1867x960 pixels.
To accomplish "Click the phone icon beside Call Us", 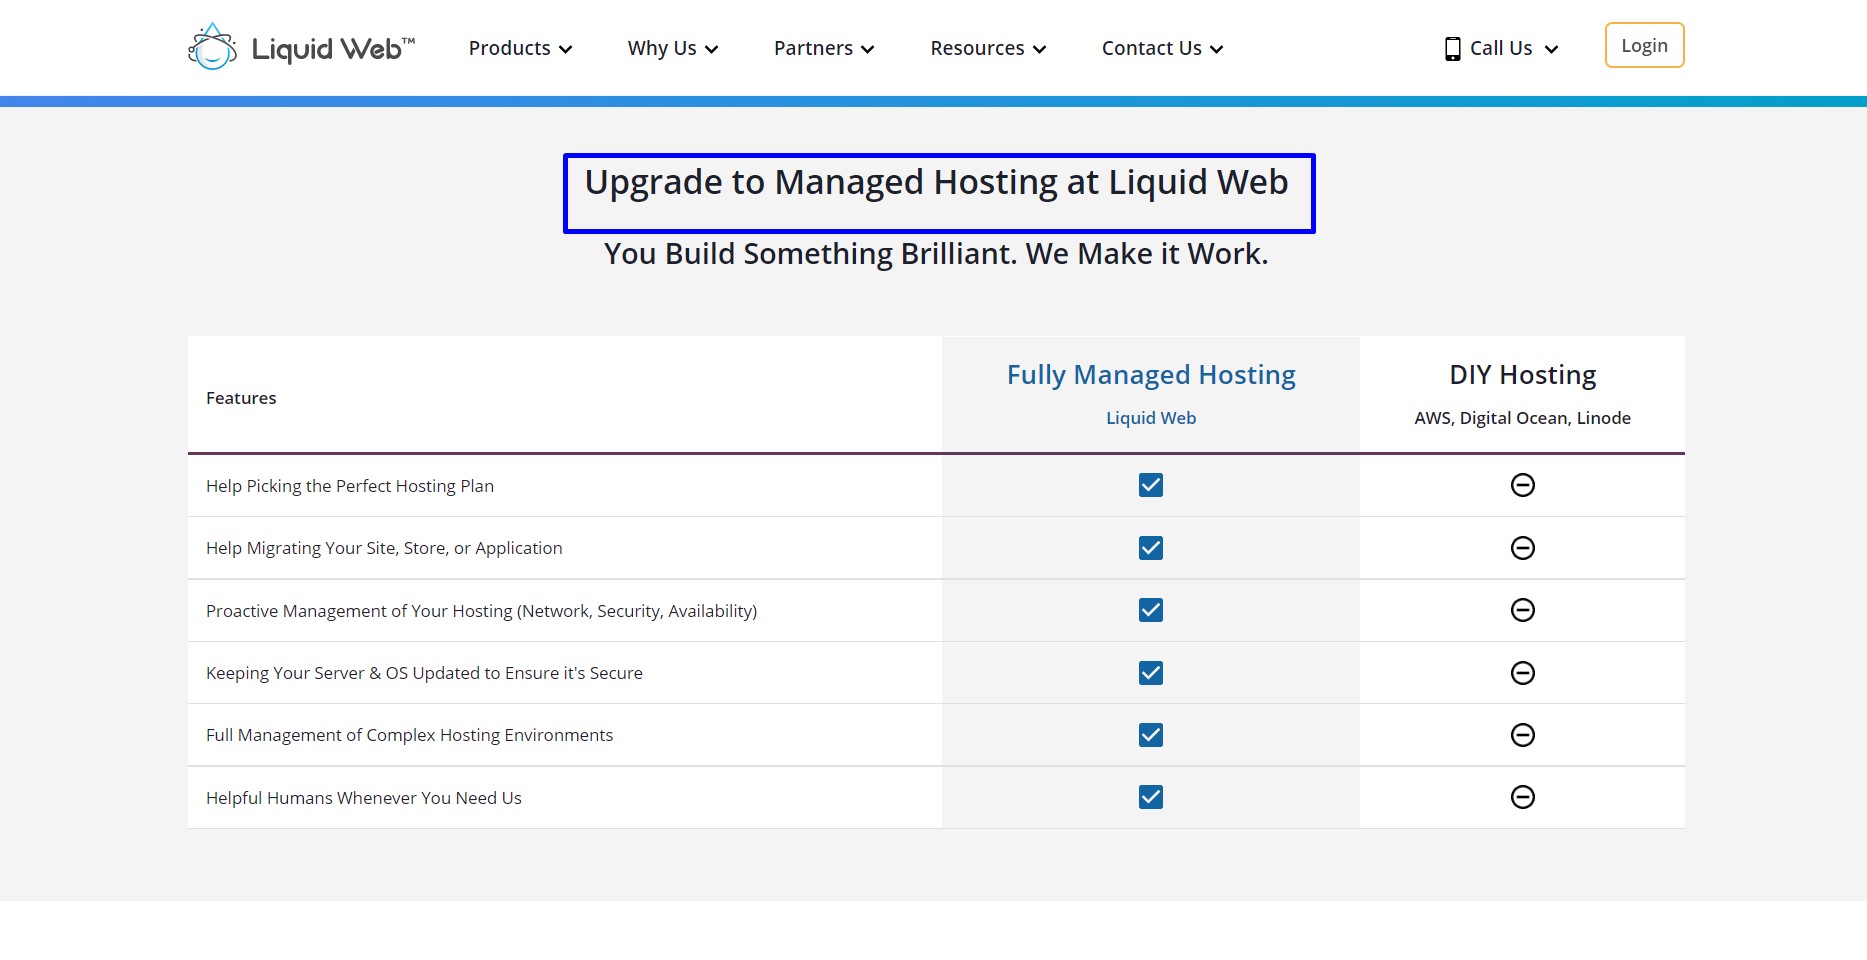I will click(1452, 49).
